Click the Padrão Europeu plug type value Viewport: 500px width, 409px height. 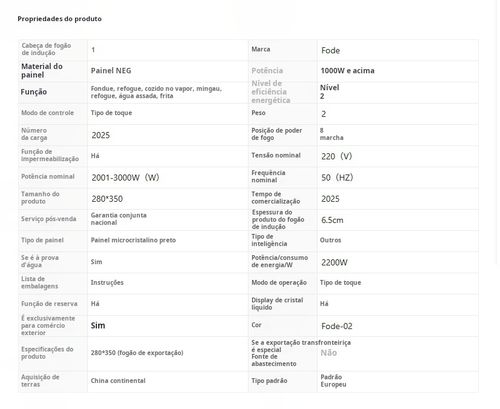coord(333,381)
